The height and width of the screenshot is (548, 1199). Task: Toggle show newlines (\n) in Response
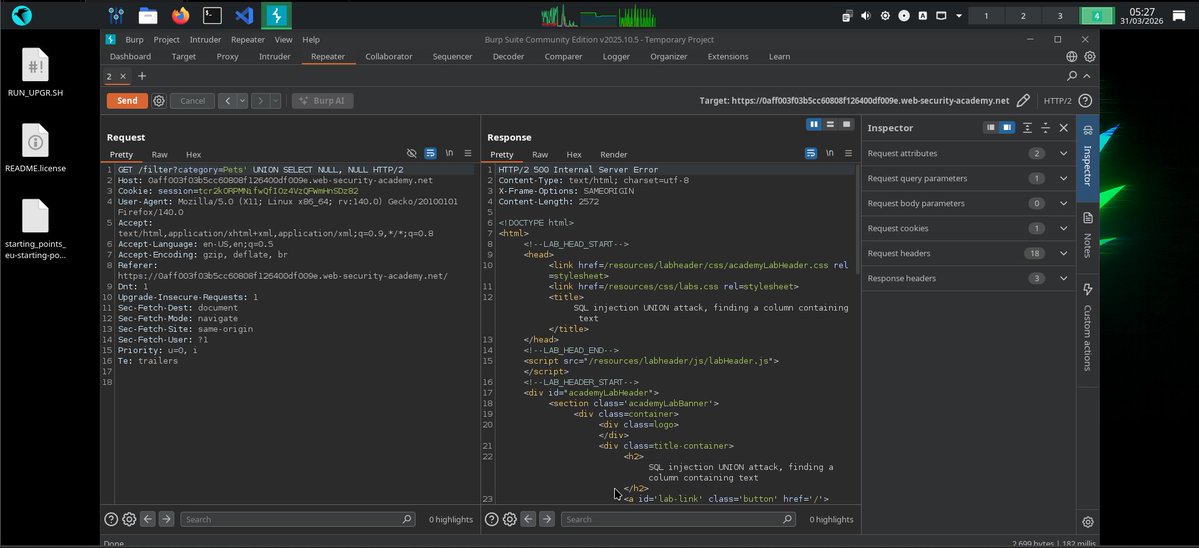pos(830,154)
